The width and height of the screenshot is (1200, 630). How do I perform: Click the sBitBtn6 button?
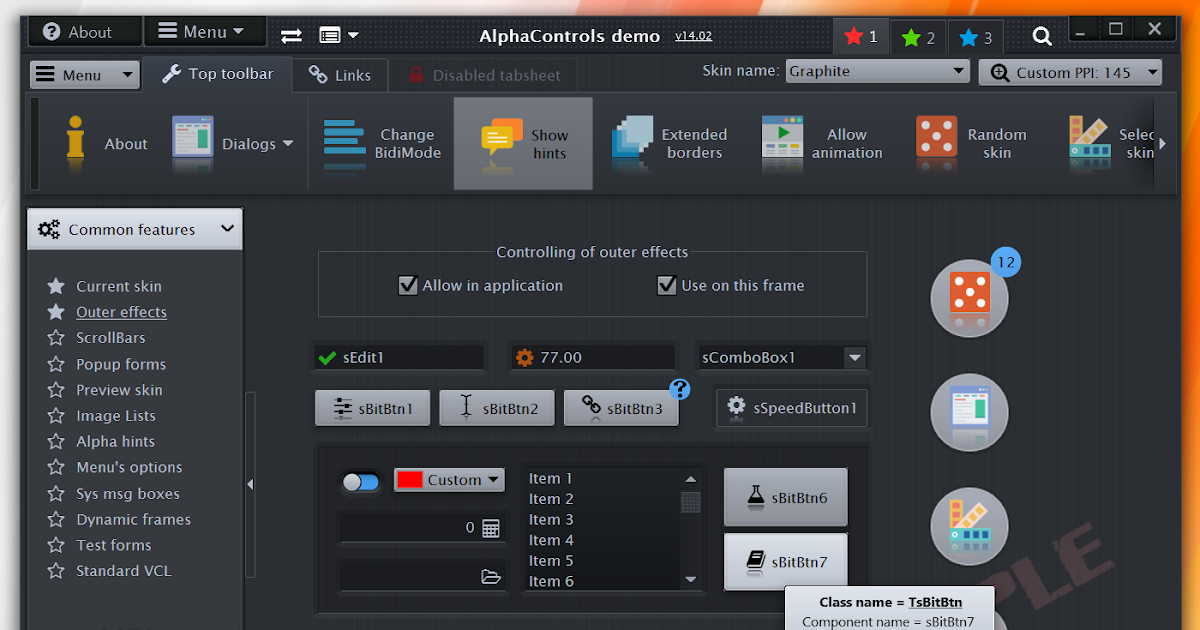[x=786, y=497]
